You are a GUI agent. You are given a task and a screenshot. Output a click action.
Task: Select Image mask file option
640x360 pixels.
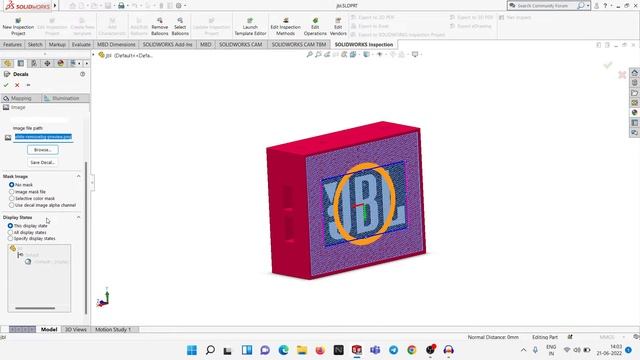coord(11,191)
